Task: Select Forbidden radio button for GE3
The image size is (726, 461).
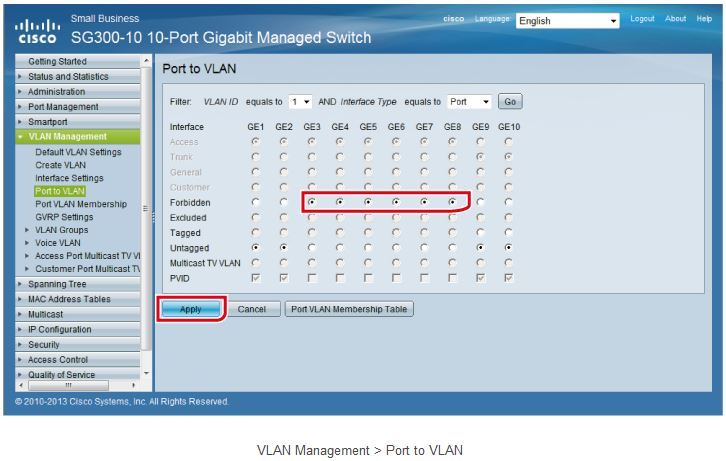Action: point(312,201)
